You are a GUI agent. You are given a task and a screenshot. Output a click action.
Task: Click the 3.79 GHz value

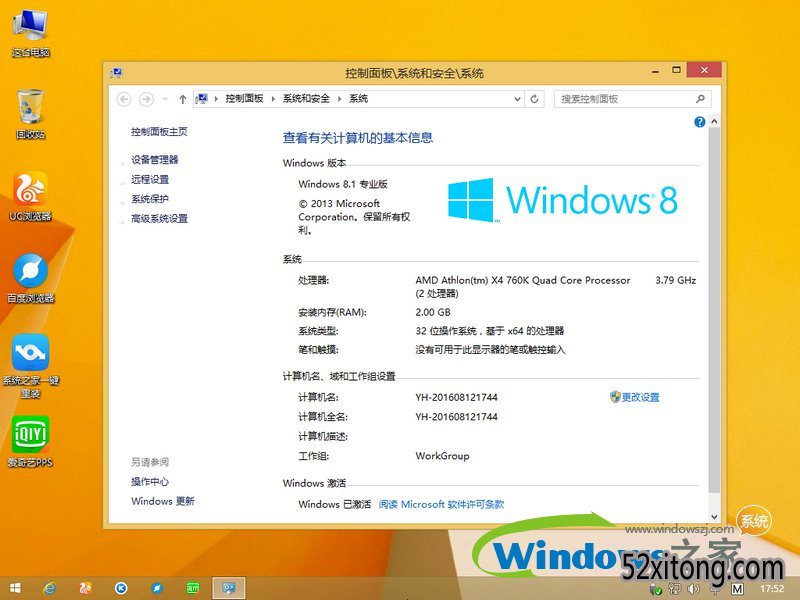[x=676, y=280]
